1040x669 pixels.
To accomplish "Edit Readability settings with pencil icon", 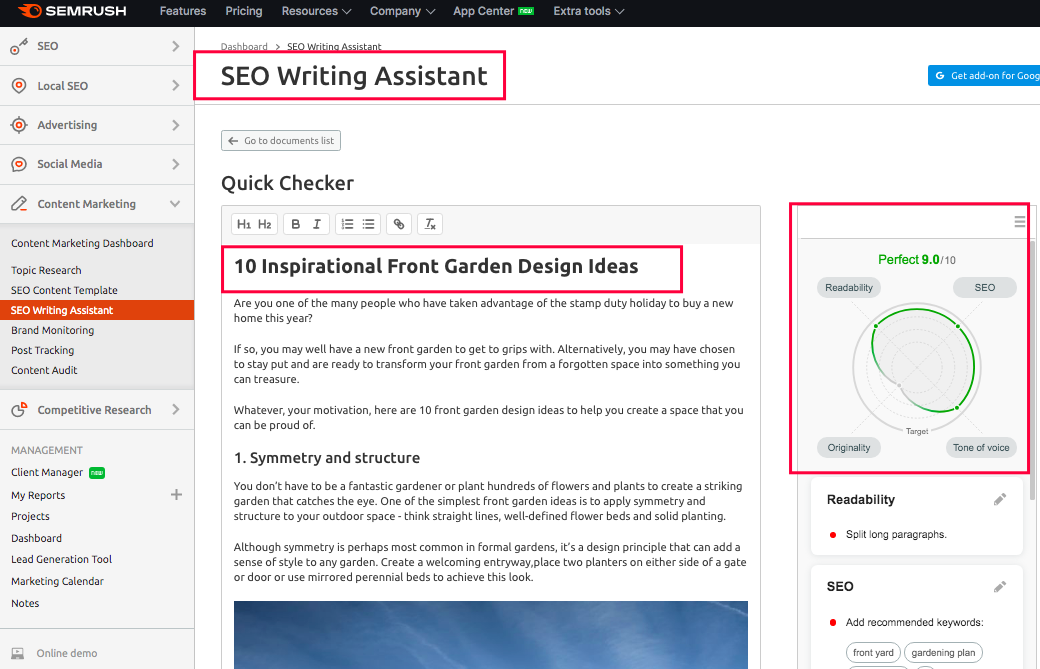I will 999,499.
